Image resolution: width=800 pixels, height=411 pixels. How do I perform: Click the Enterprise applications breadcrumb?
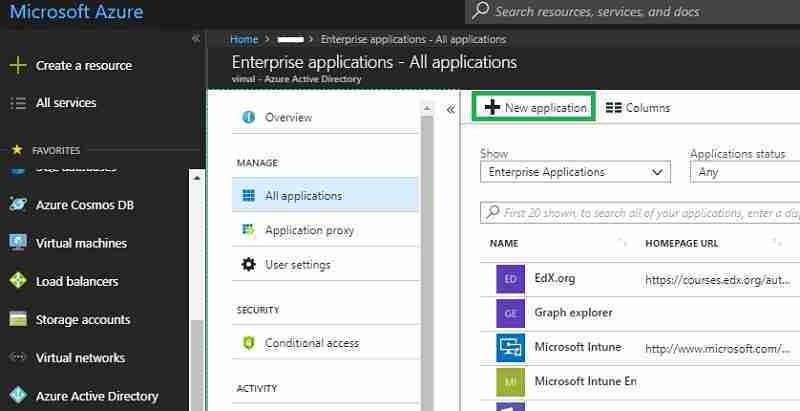point(413,39)
